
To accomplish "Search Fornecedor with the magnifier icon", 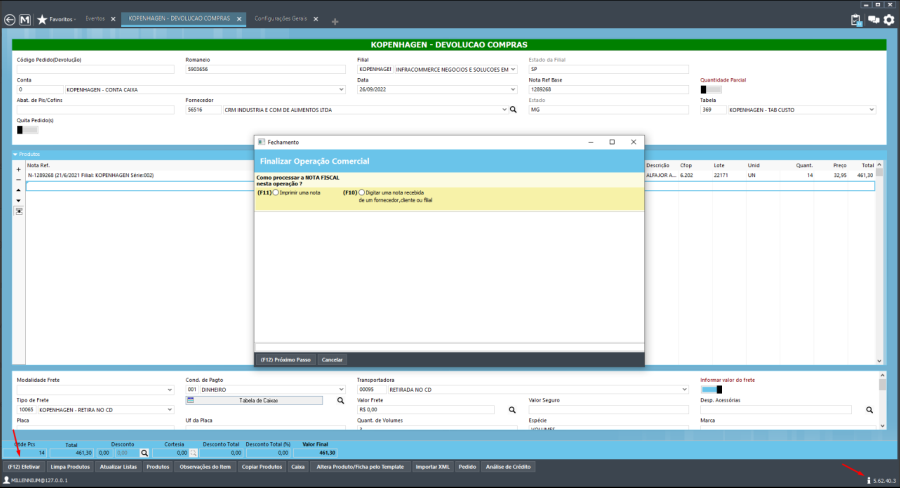I will (x=513, y=110).
